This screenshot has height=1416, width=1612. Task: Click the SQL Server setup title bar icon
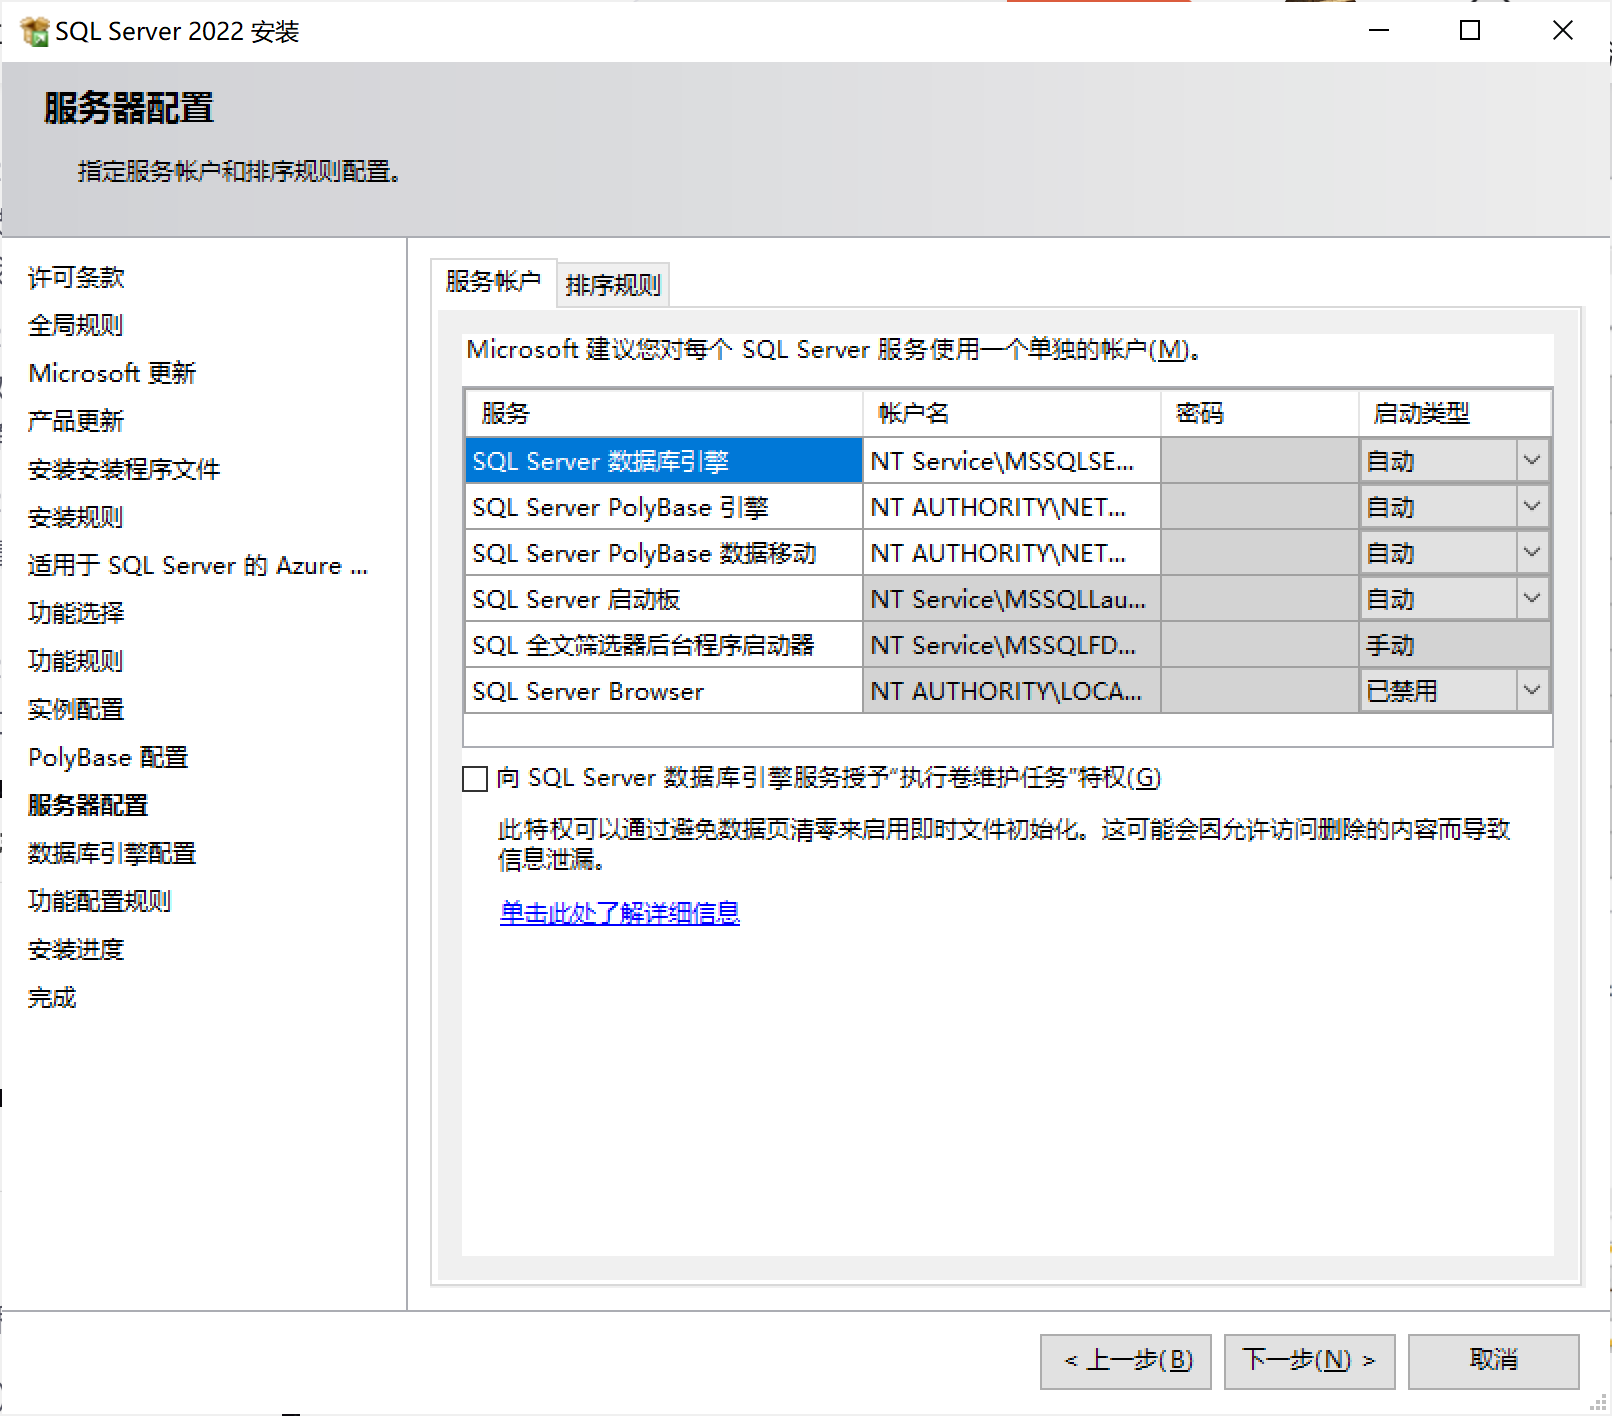pos(34,32)
